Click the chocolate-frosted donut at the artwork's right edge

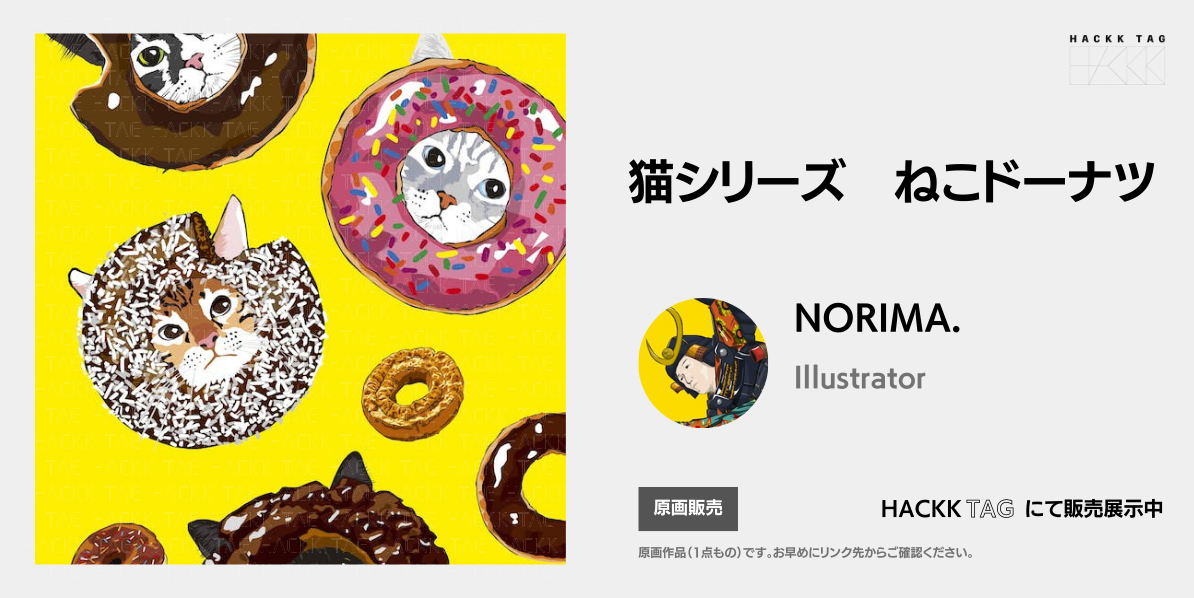(x=522, y=487)
